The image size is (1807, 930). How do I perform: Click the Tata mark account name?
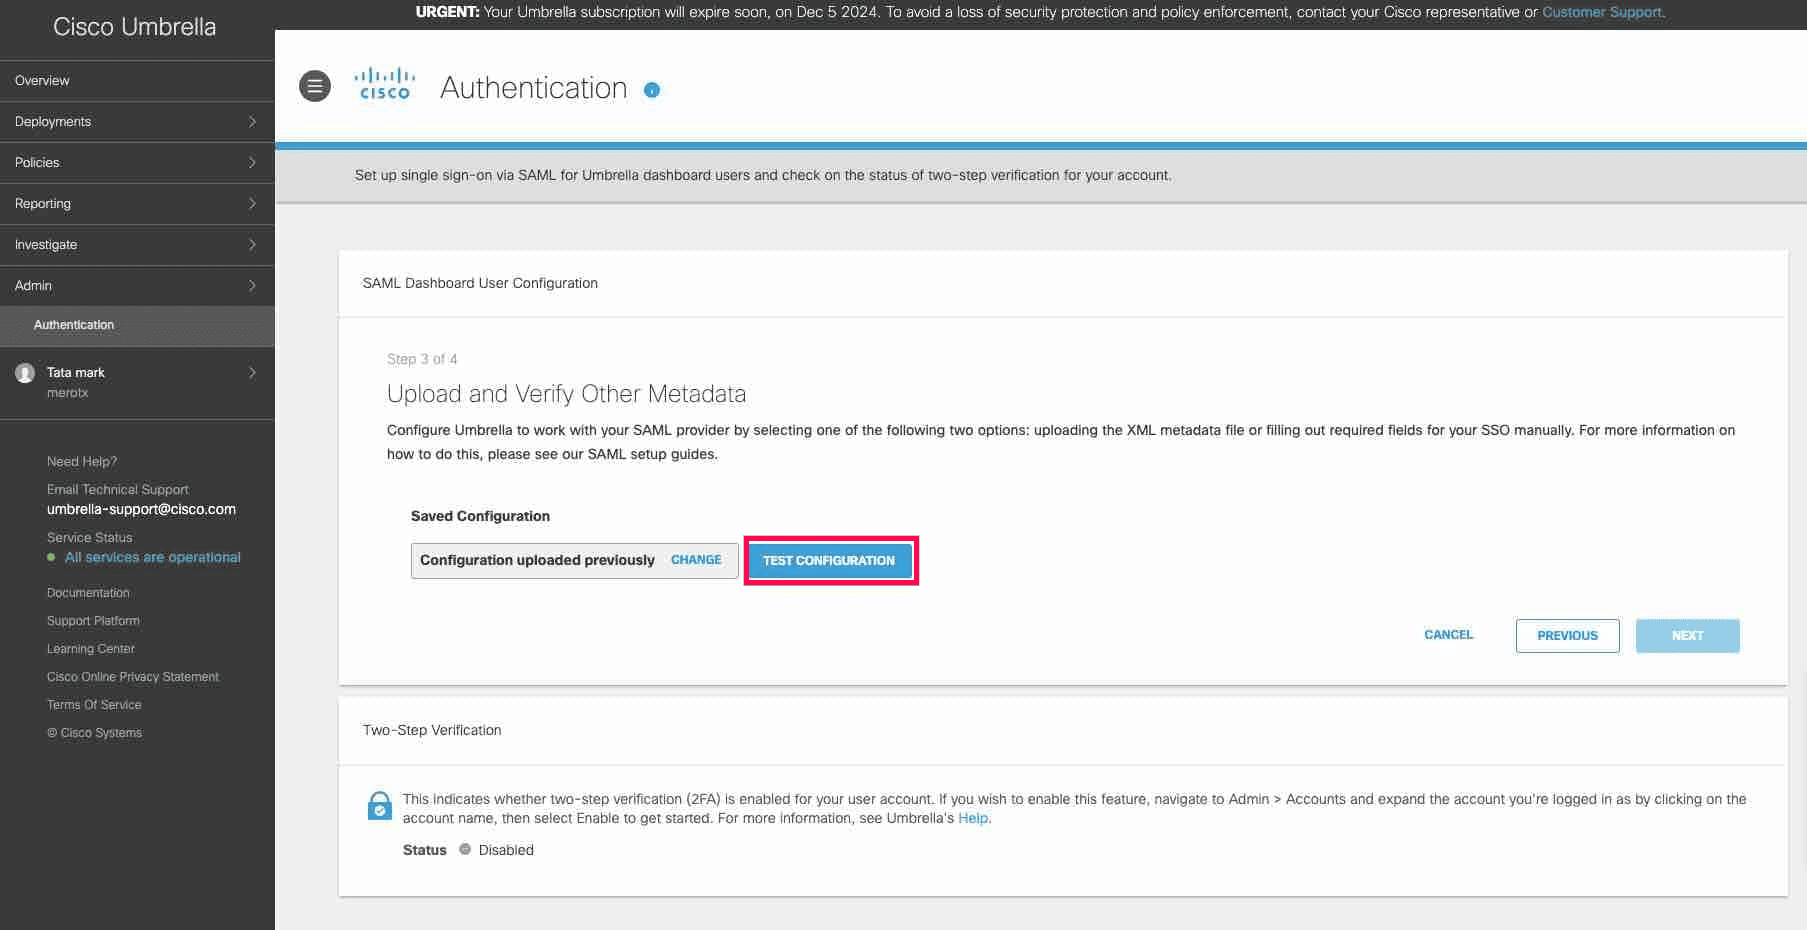[x=76, y=372]
